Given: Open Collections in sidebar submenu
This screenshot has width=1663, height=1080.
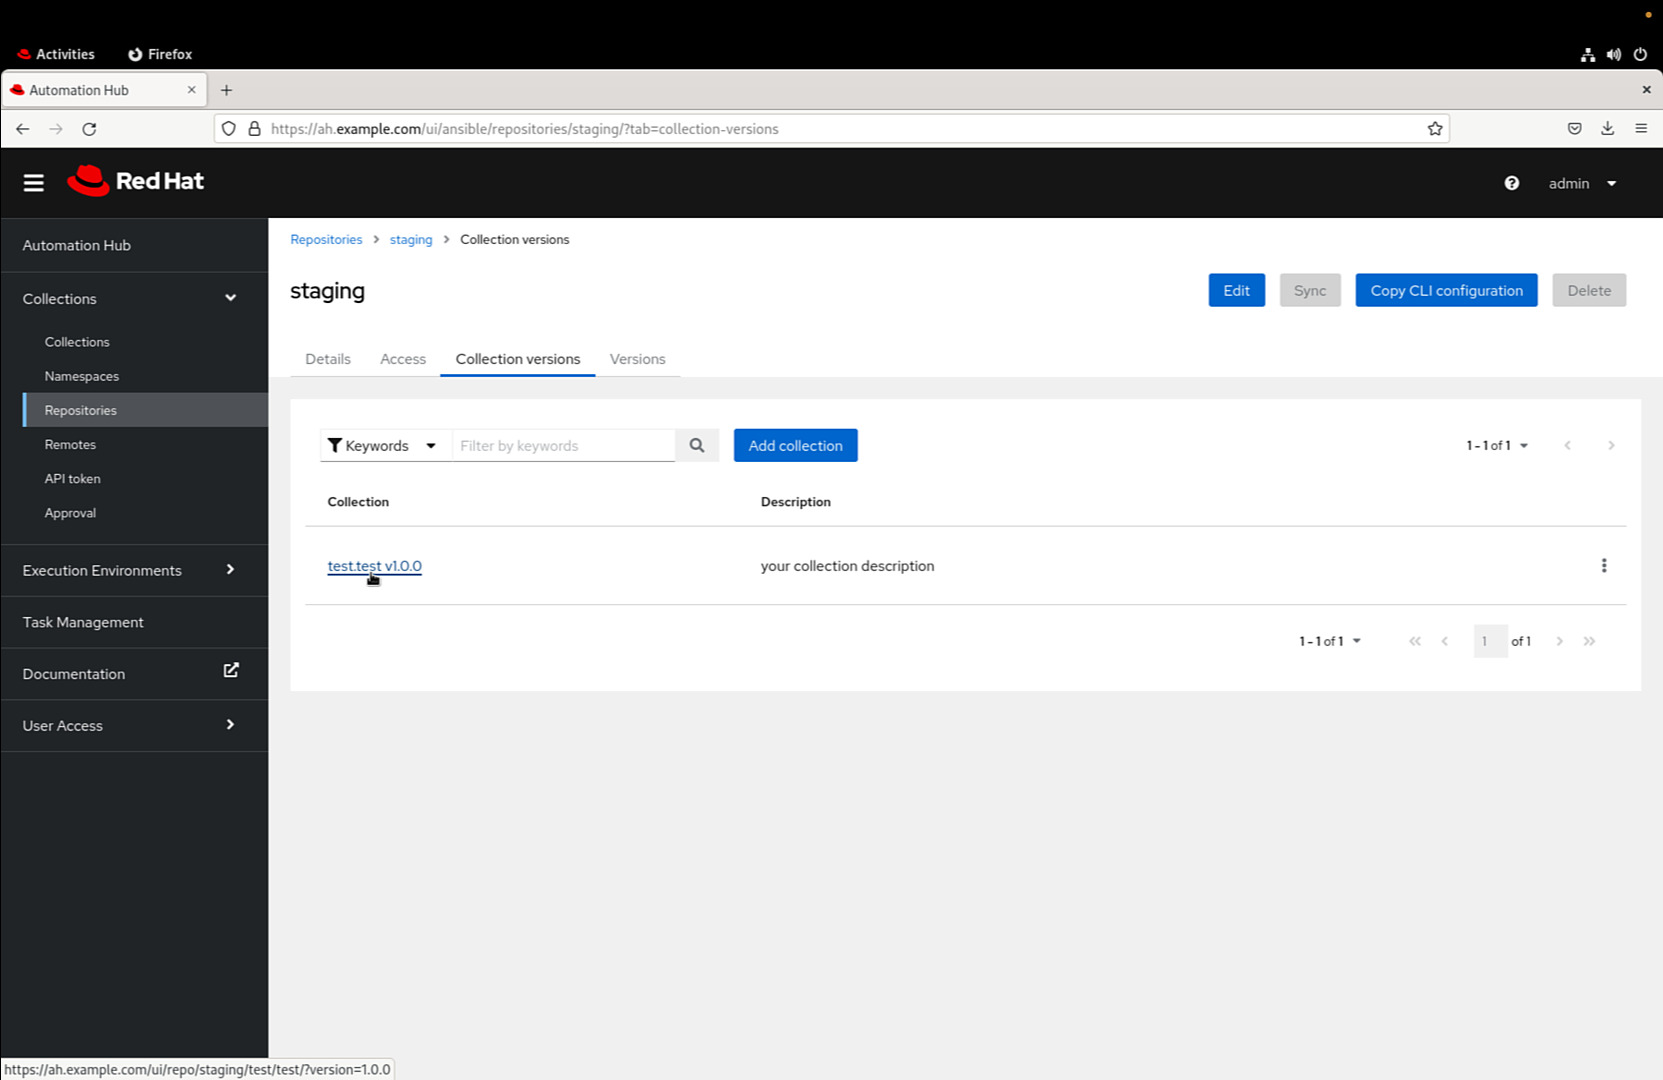Looking at the screenshot, I should (77, 342).
